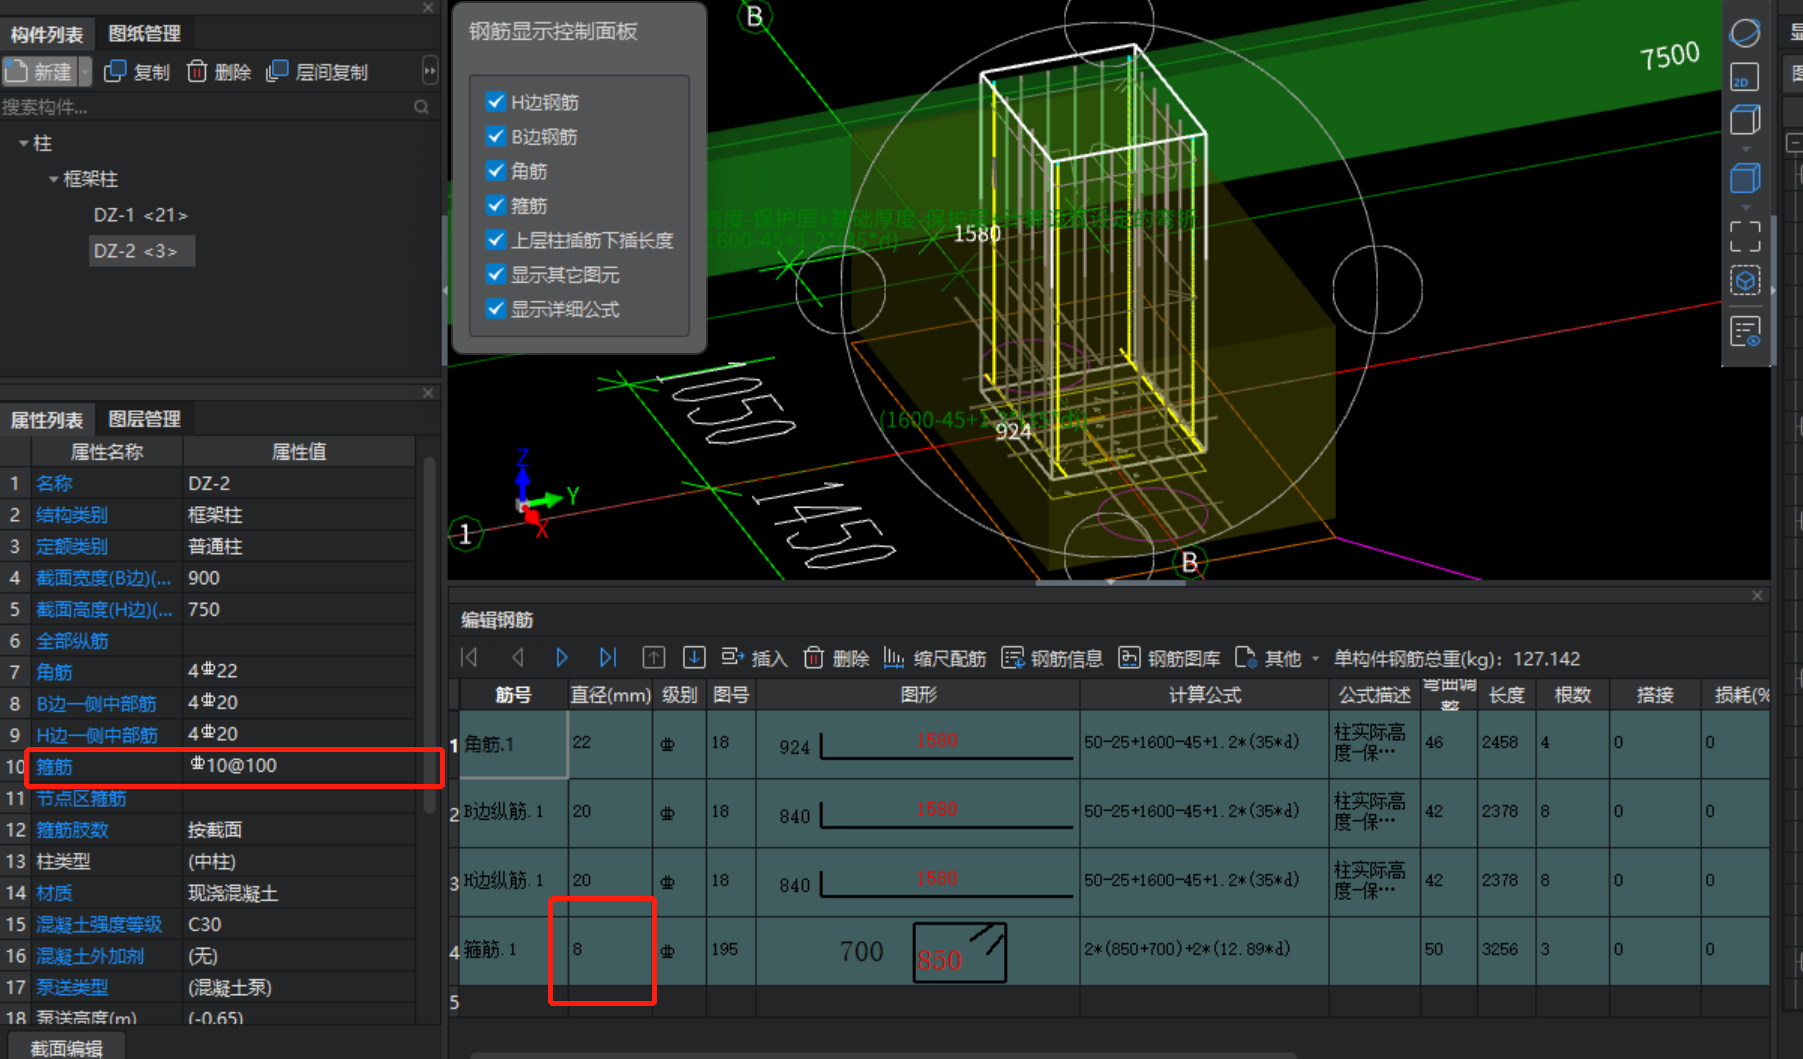Click the 插入 insert row button
This screenshot has height=1059, width=1803.
[754, 658]
